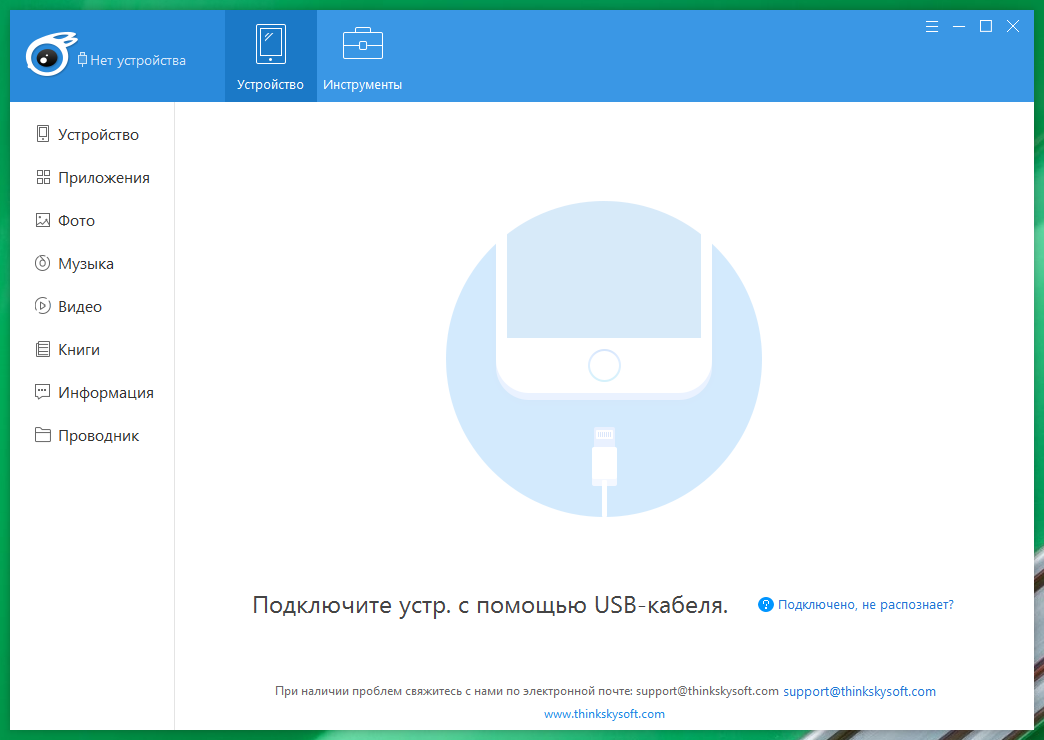This screenshot has width=1044, height=740.
Task: Open the hamburger menu in title bar
Action: coord(932,26)
